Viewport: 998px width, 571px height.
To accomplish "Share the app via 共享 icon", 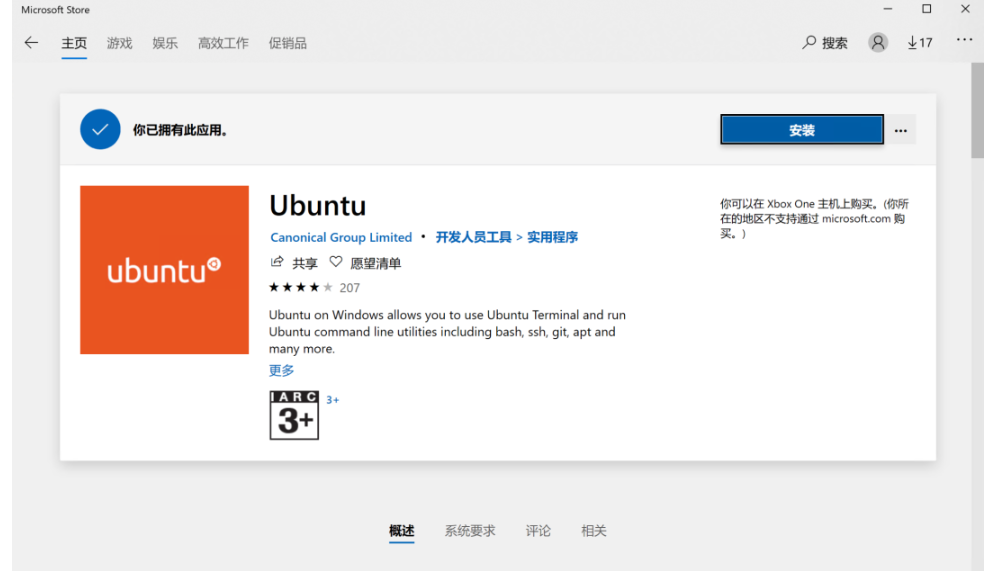I will pos(277,262).
